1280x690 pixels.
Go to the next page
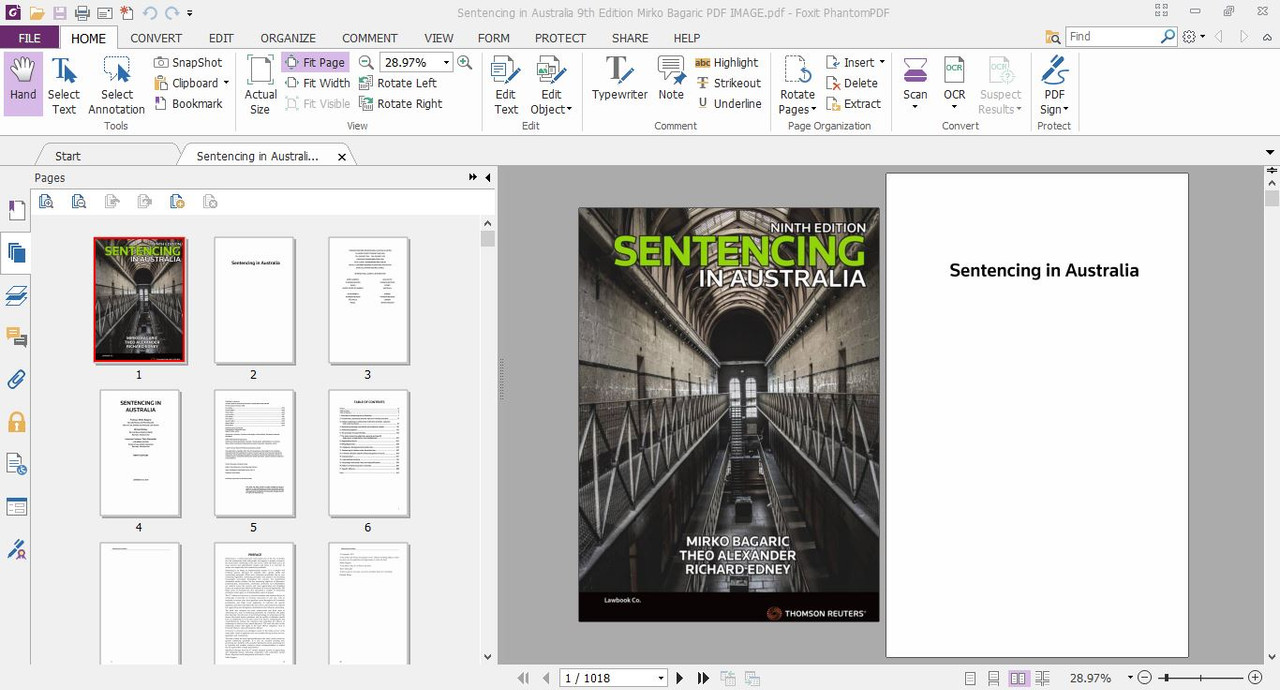(680, 678)
